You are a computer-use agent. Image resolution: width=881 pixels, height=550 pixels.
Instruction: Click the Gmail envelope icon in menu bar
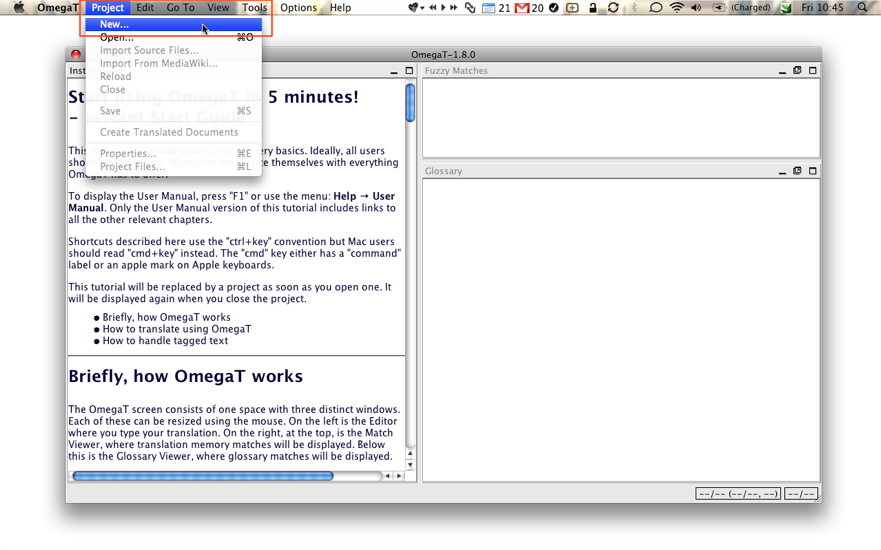(522, 7)
